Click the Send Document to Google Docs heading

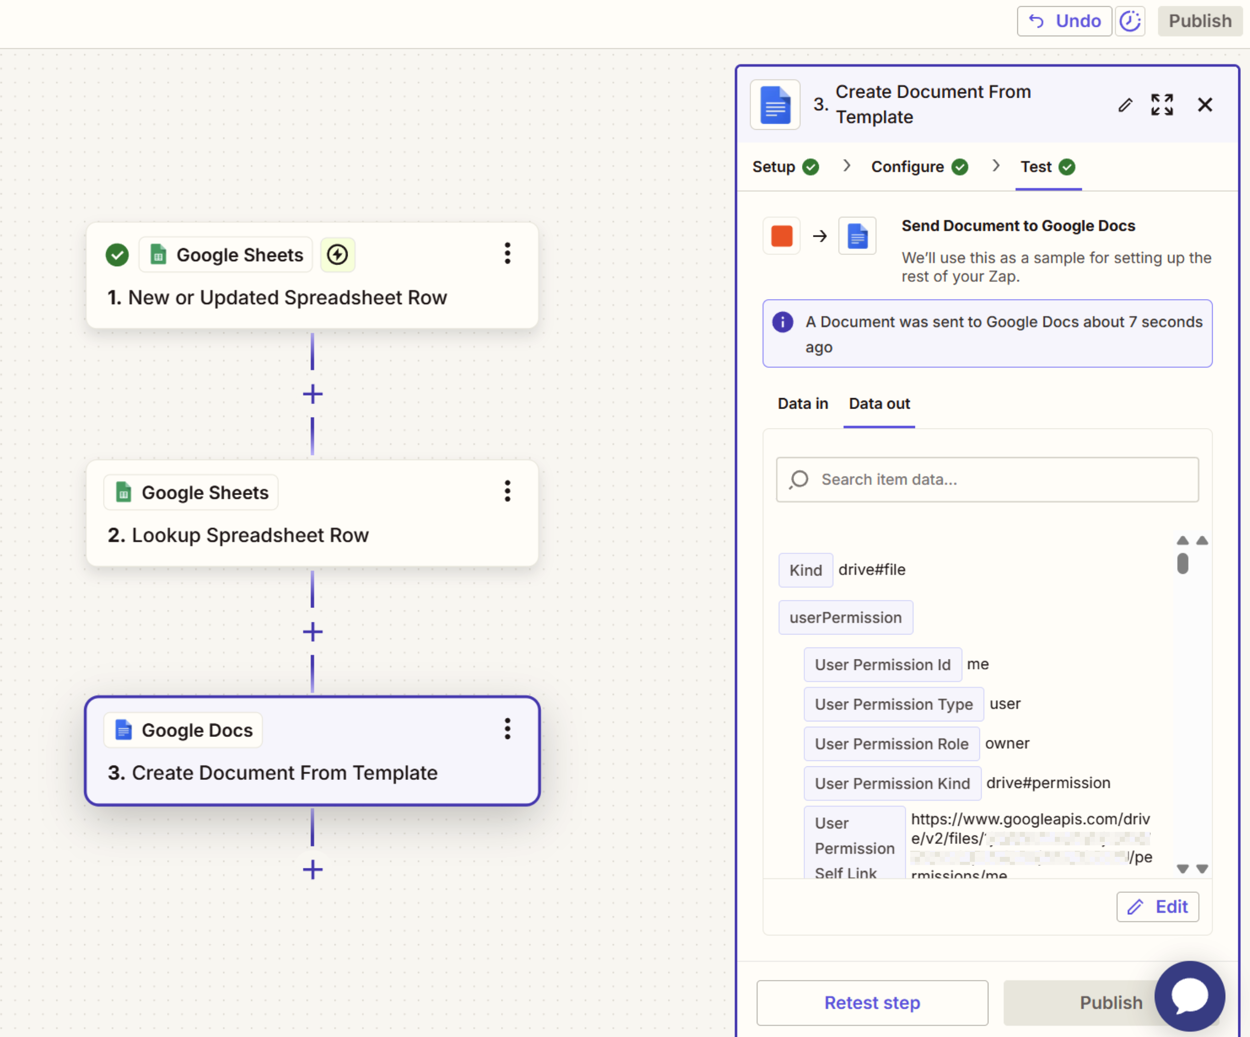tap(1018, 226)
